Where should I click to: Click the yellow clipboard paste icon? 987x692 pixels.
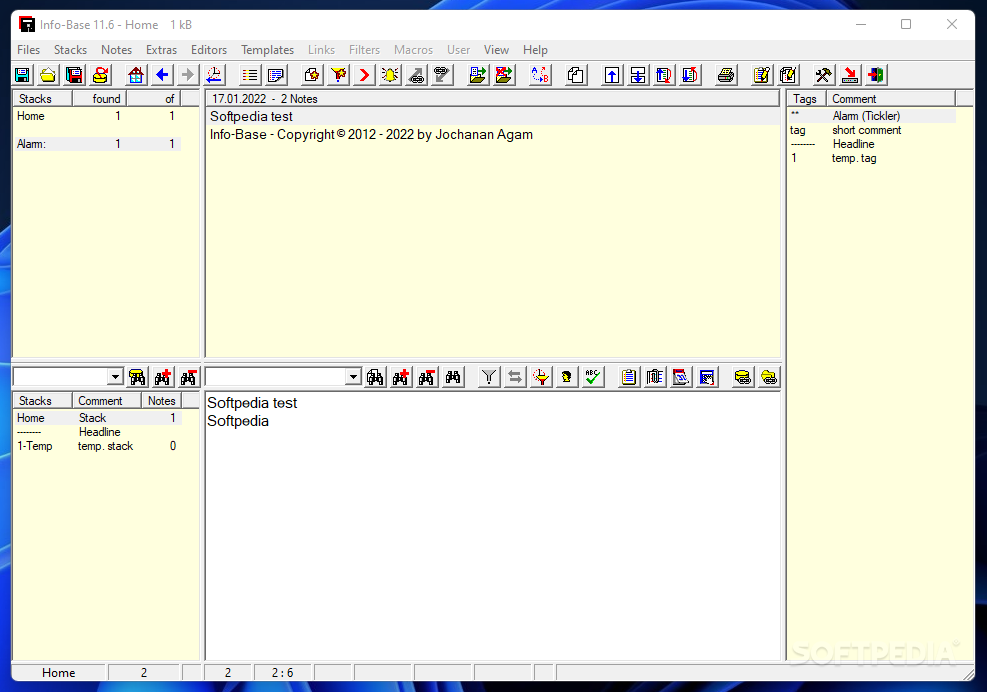pyautogui.click(x=629, y=377)
